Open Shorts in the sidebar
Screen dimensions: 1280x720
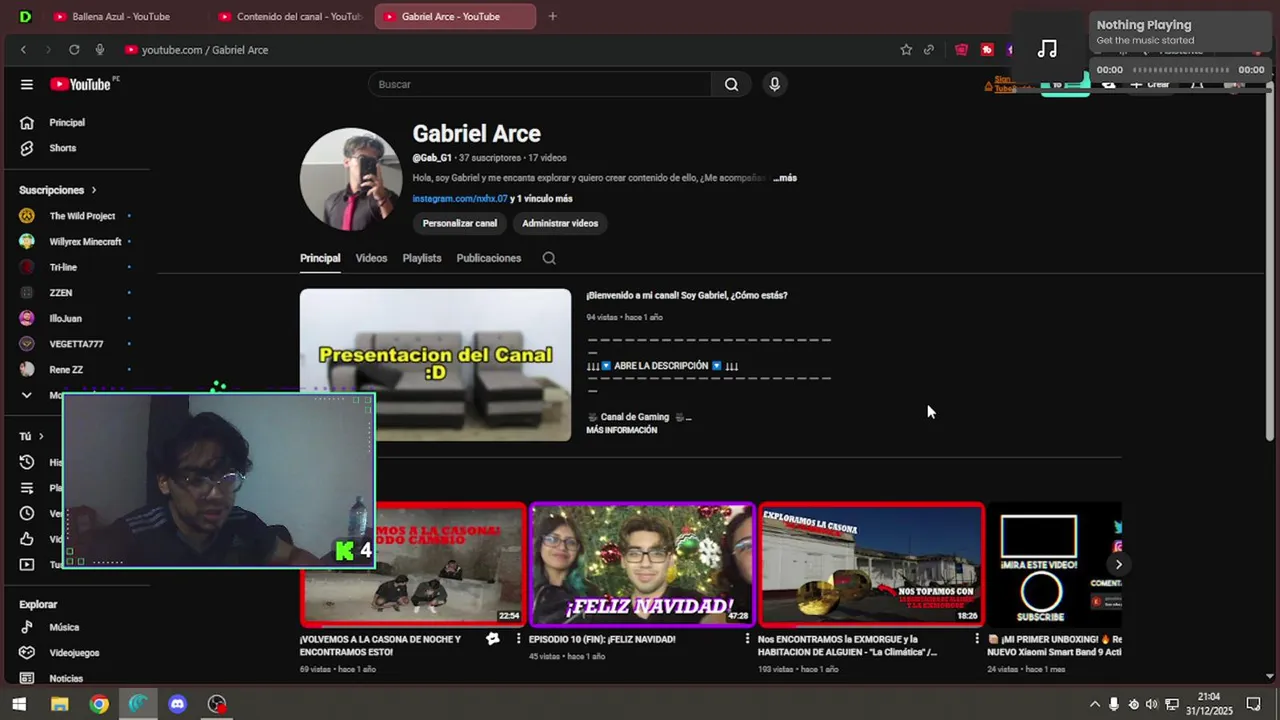pos(62,148)
